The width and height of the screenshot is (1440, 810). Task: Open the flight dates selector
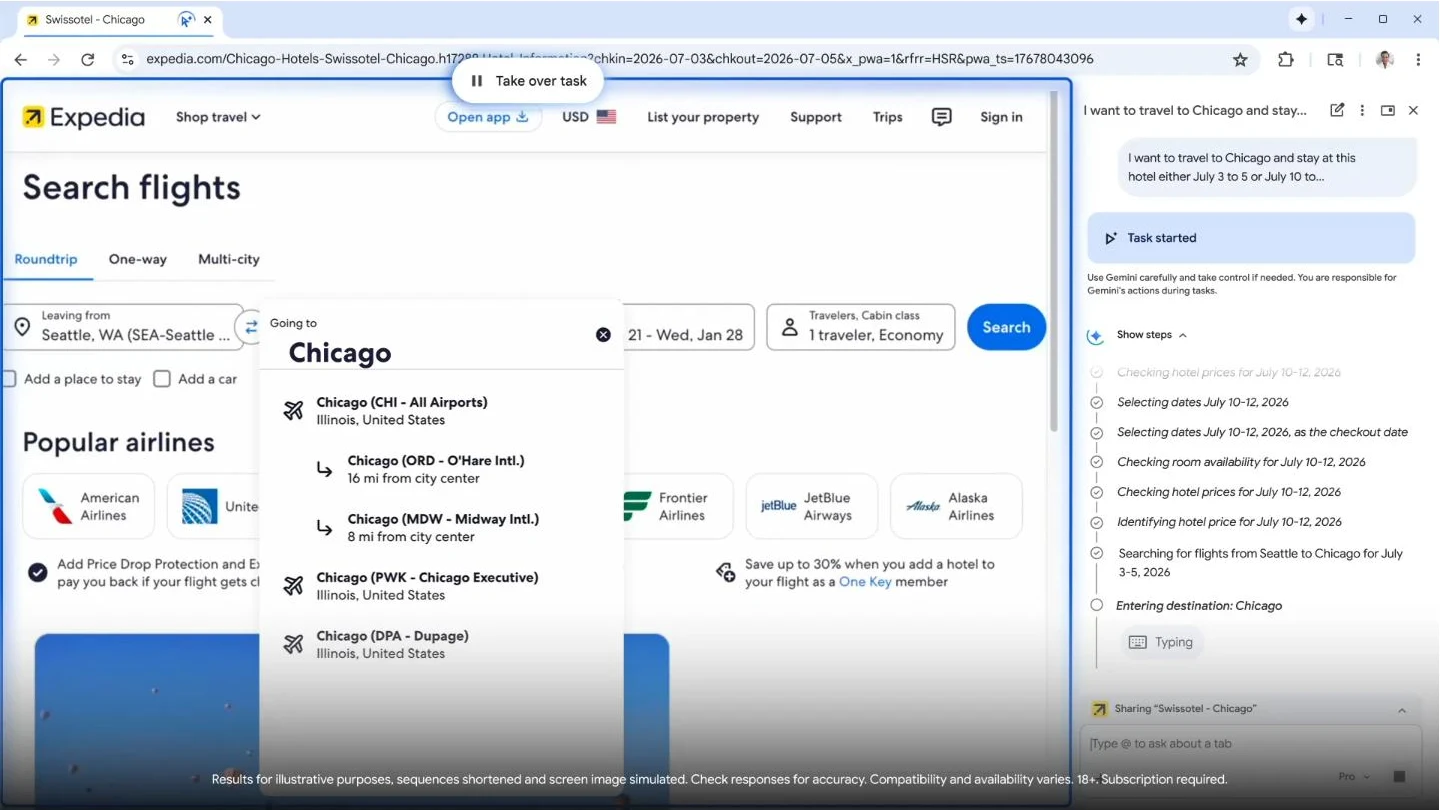point(689,327)
